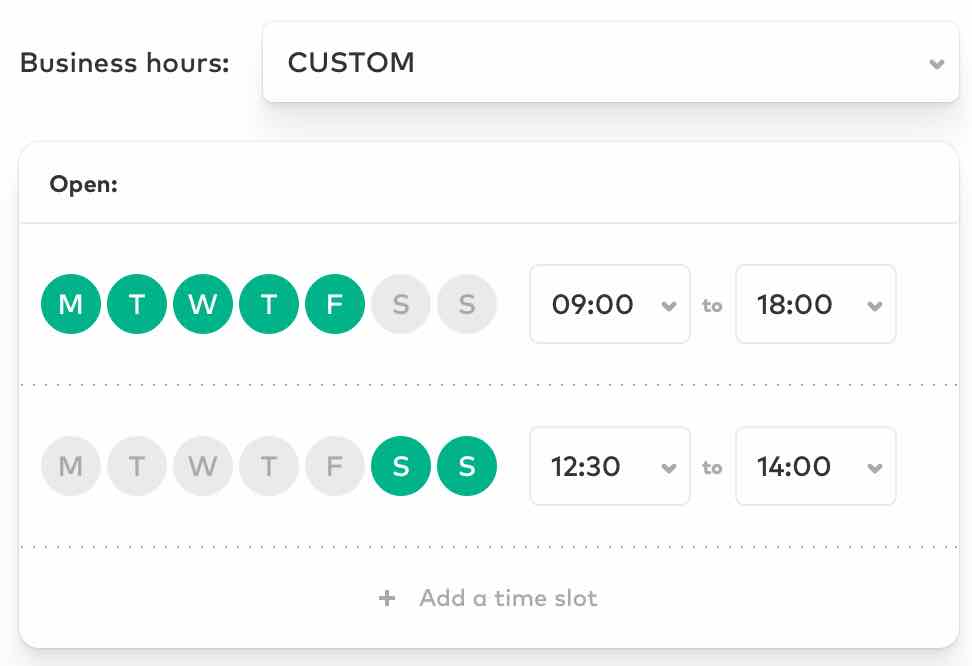Toggle Tuesday off in the first row
This screenshot has width=972, height=666.
(x=137, y=304)
